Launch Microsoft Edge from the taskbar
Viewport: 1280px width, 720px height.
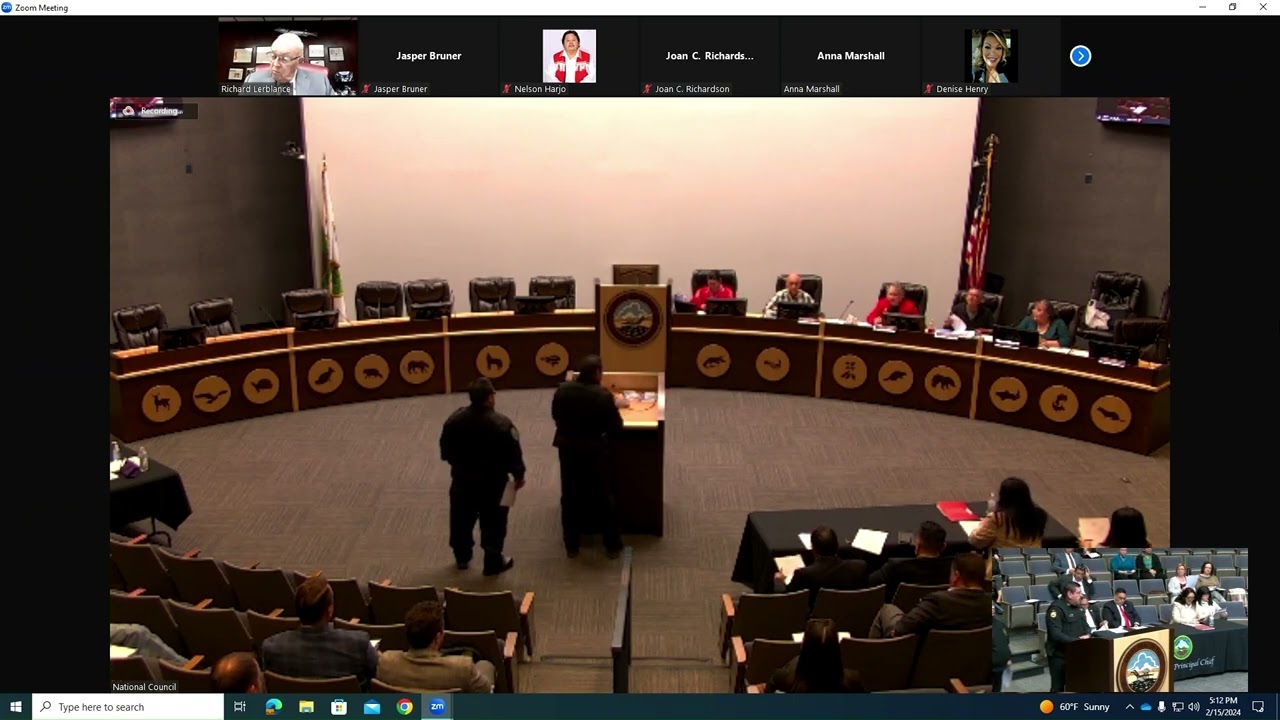pos(273,707)
